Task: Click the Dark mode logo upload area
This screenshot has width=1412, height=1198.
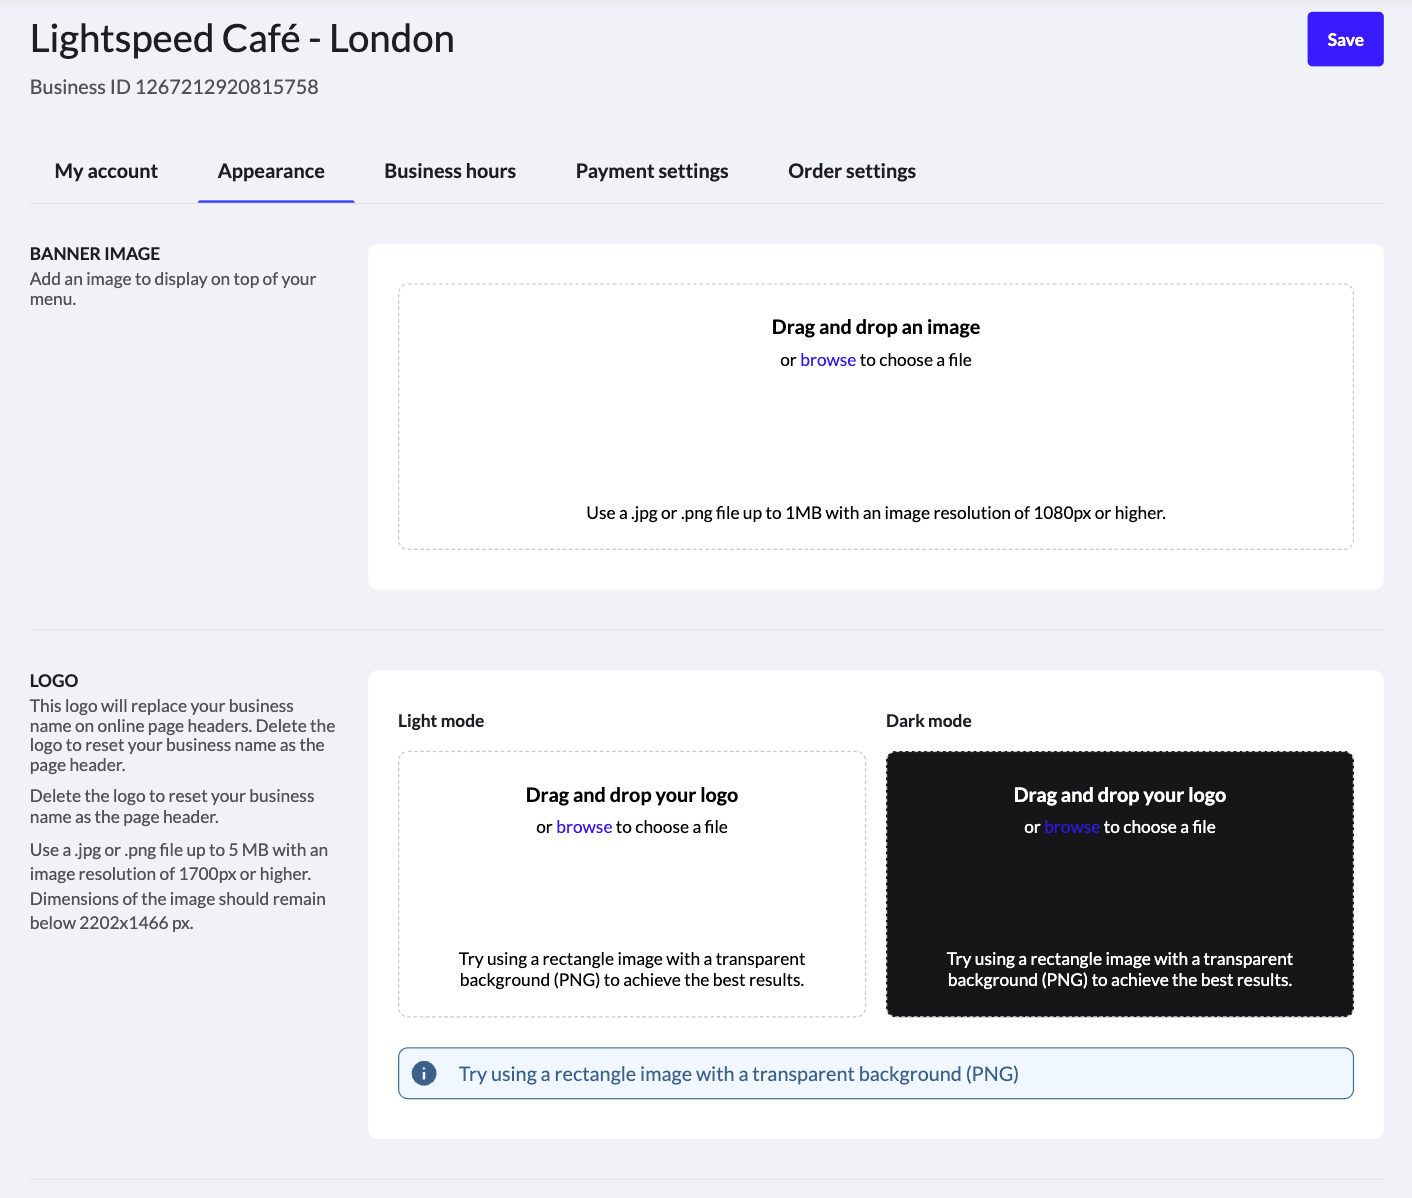Action: 1119,884
